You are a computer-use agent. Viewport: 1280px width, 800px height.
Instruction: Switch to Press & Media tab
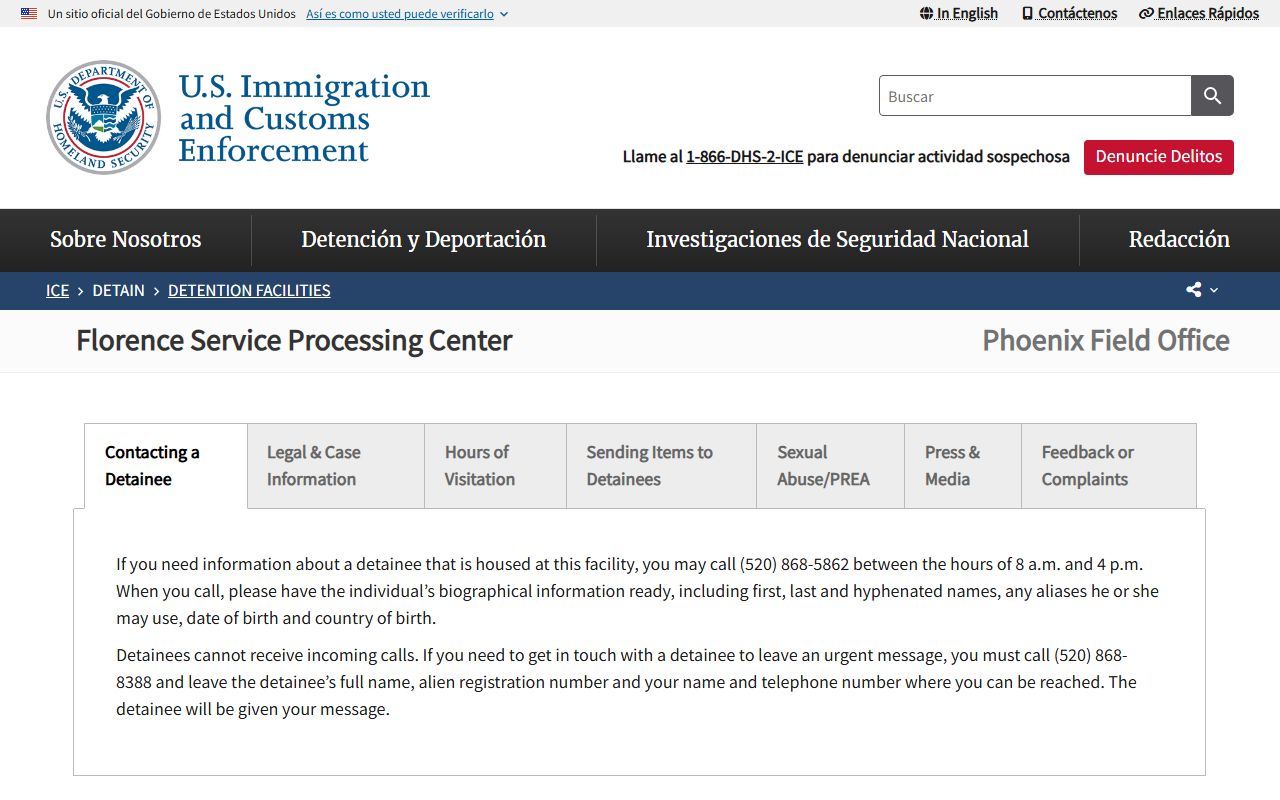coord(963,466)
